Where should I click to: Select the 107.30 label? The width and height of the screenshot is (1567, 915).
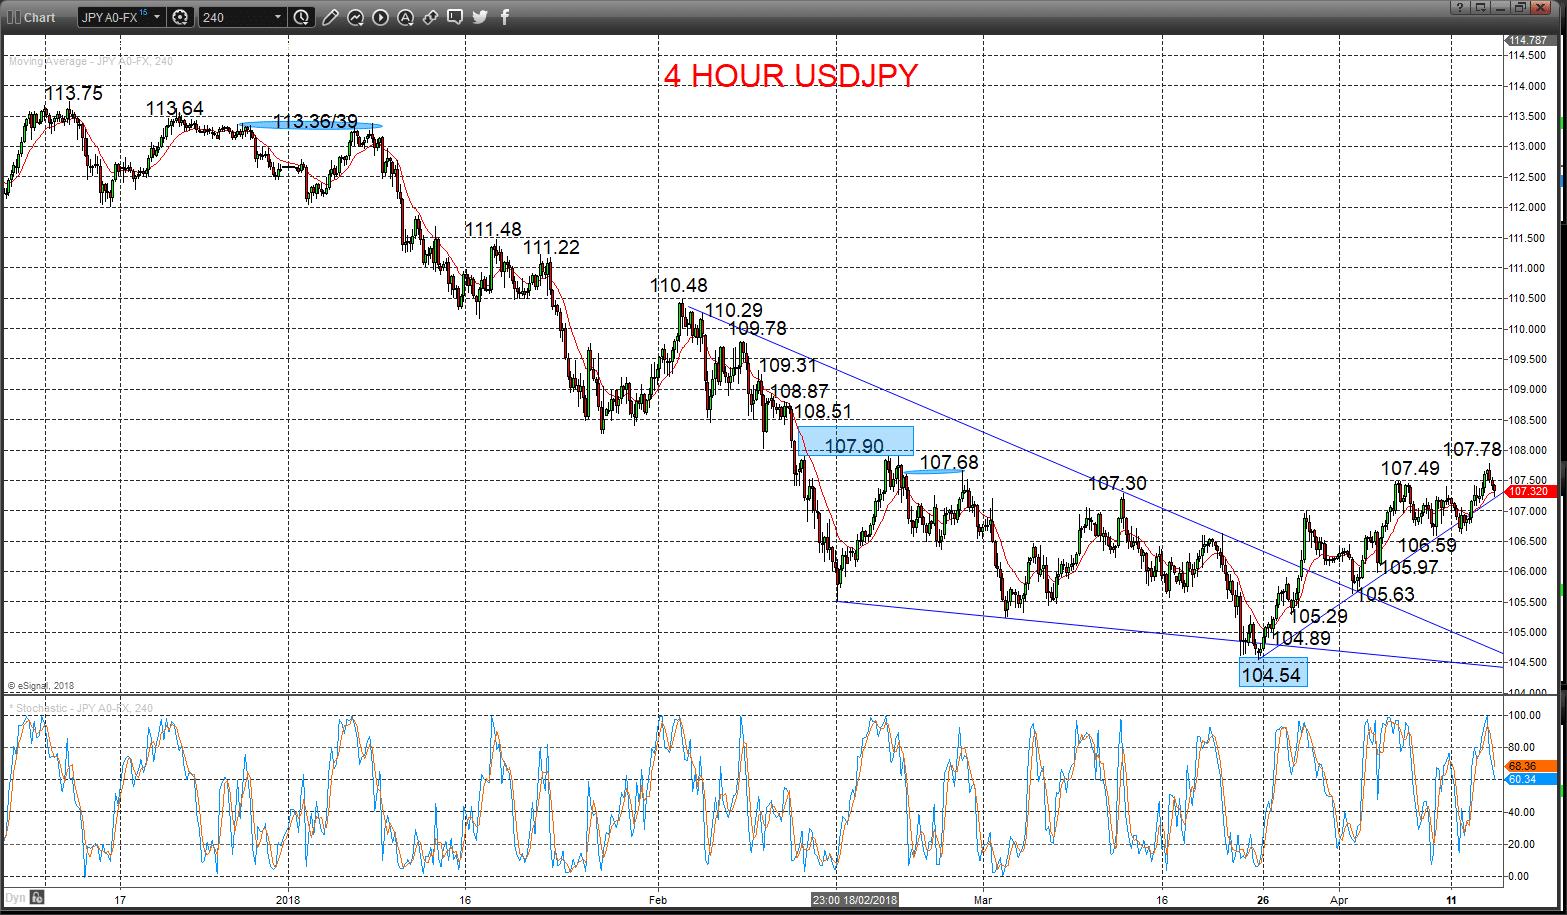1117,483
